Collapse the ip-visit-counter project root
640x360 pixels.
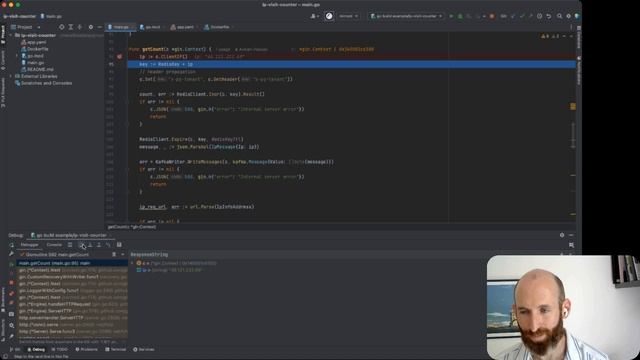click(11, 36)
